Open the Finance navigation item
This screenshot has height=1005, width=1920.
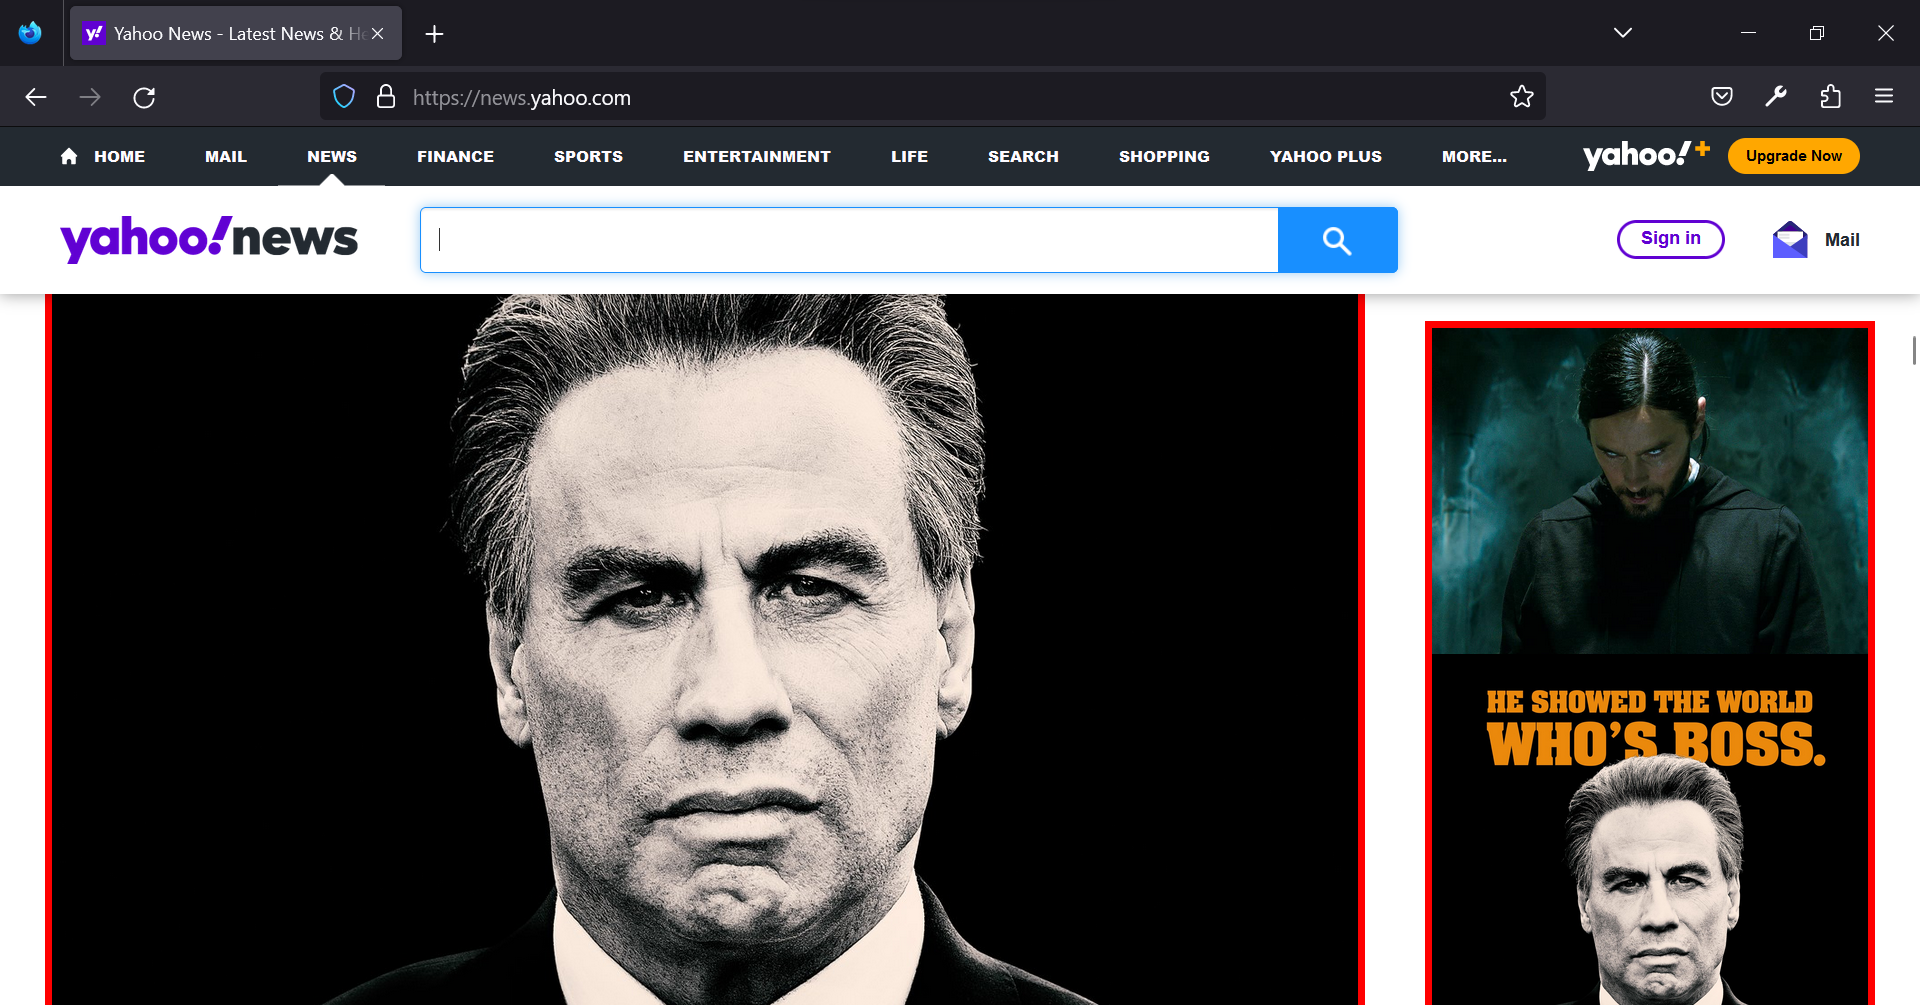tap(455, 156)
